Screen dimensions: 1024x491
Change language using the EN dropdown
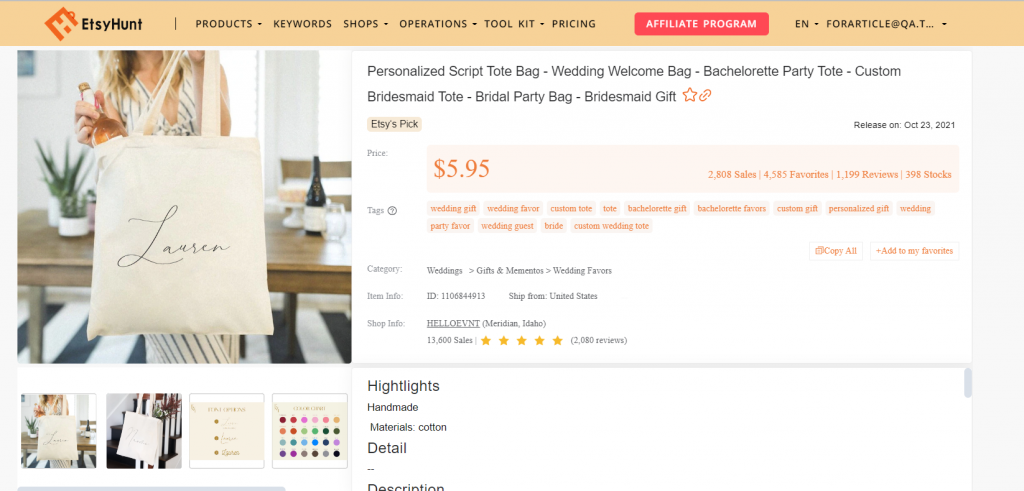(806, 24)
